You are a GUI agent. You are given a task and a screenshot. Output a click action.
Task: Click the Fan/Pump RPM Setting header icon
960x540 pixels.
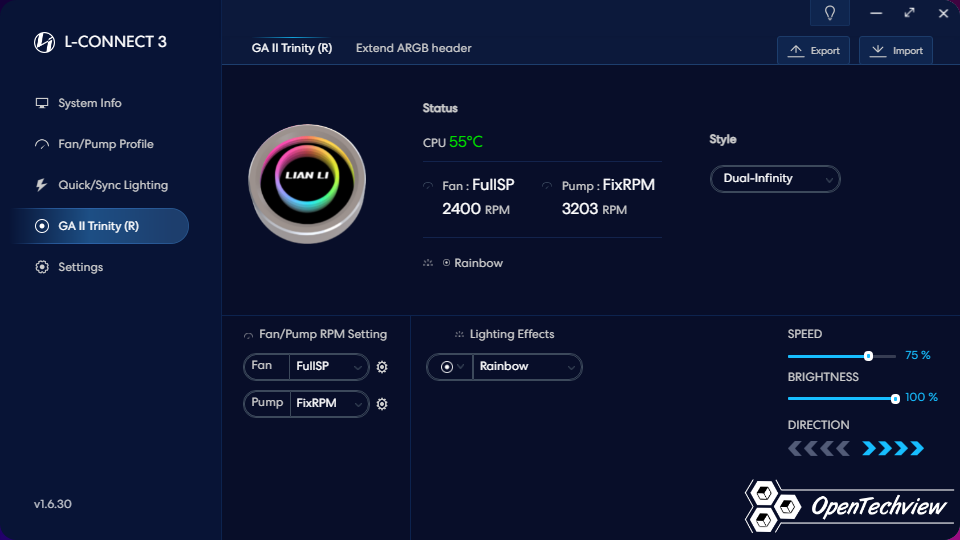tap(248, 336)
